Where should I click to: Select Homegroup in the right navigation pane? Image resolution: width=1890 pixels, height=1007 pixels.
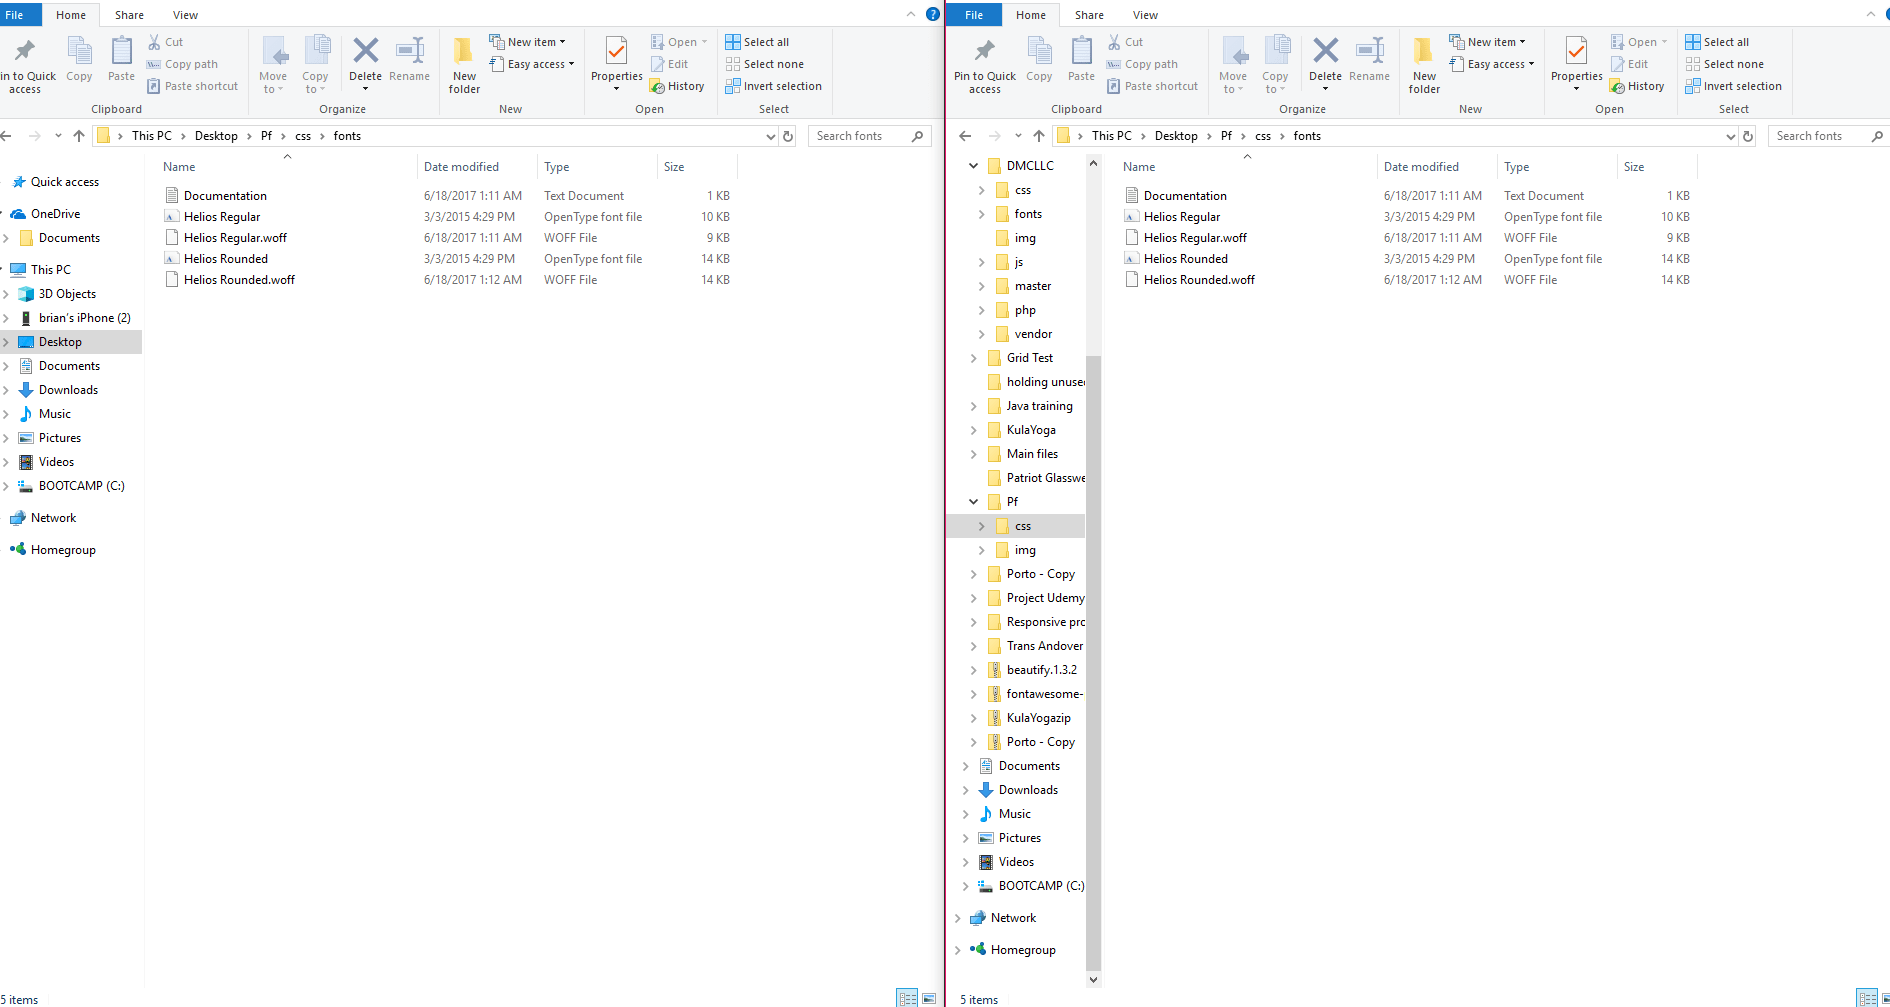1023,950
